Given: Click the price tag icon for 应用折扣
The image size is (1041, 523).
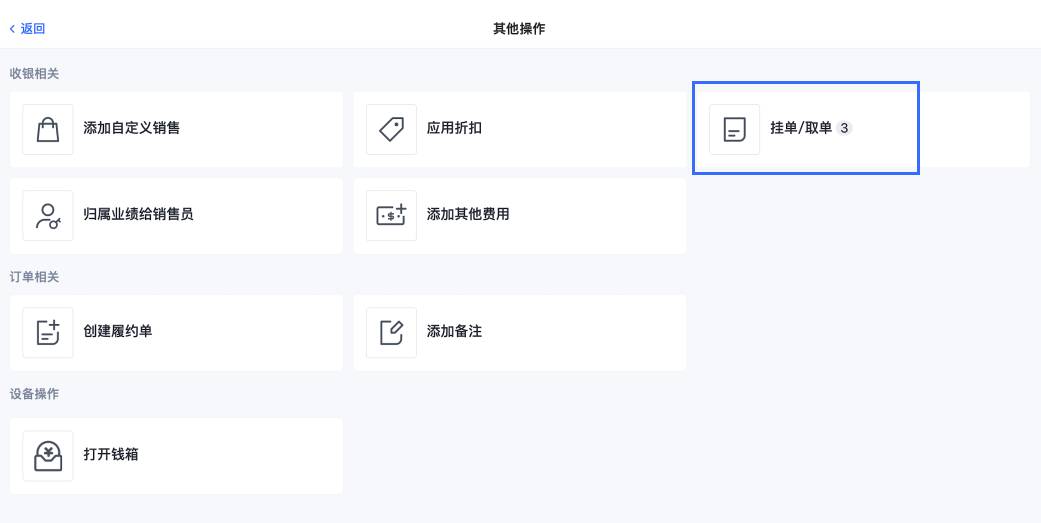Looking at the screenshot, I should tap(392, 129).
